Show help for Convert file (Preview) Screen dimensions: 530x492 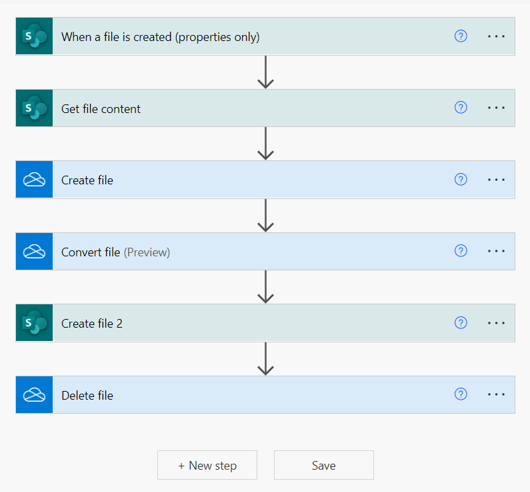[461, 251]
